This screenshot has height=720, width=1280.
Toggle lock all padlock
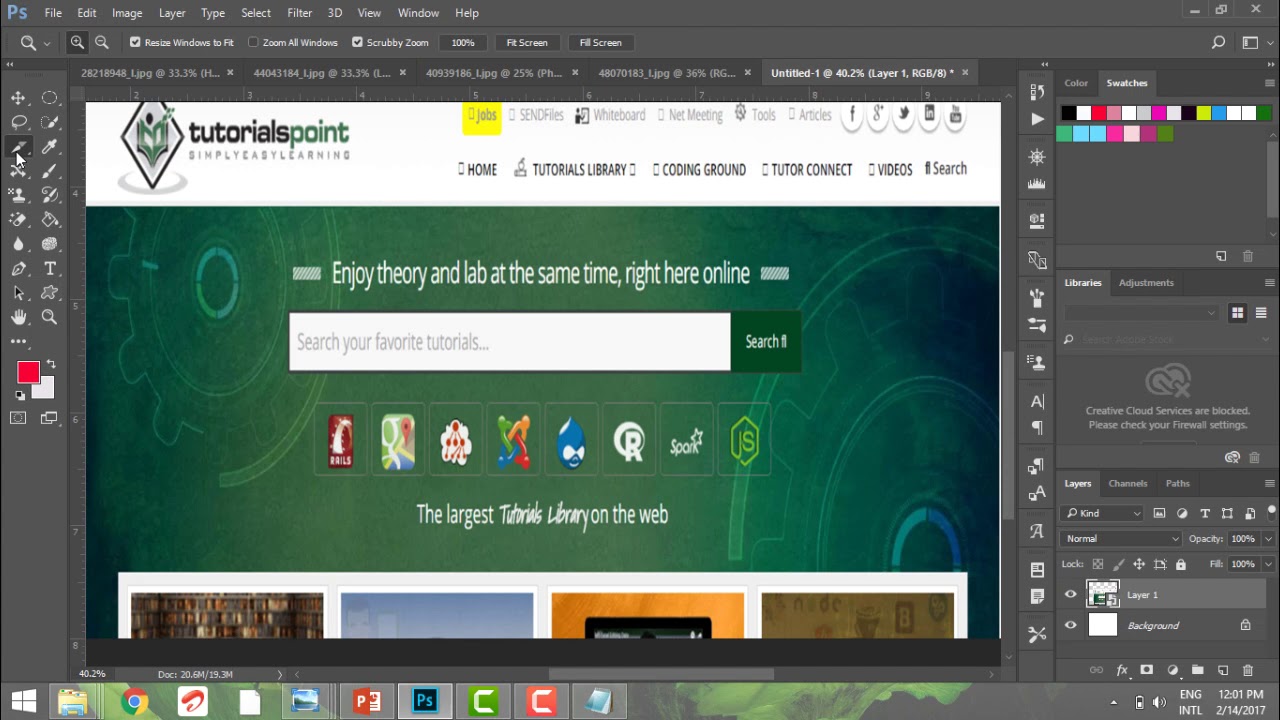click(x=1181, y=564)
